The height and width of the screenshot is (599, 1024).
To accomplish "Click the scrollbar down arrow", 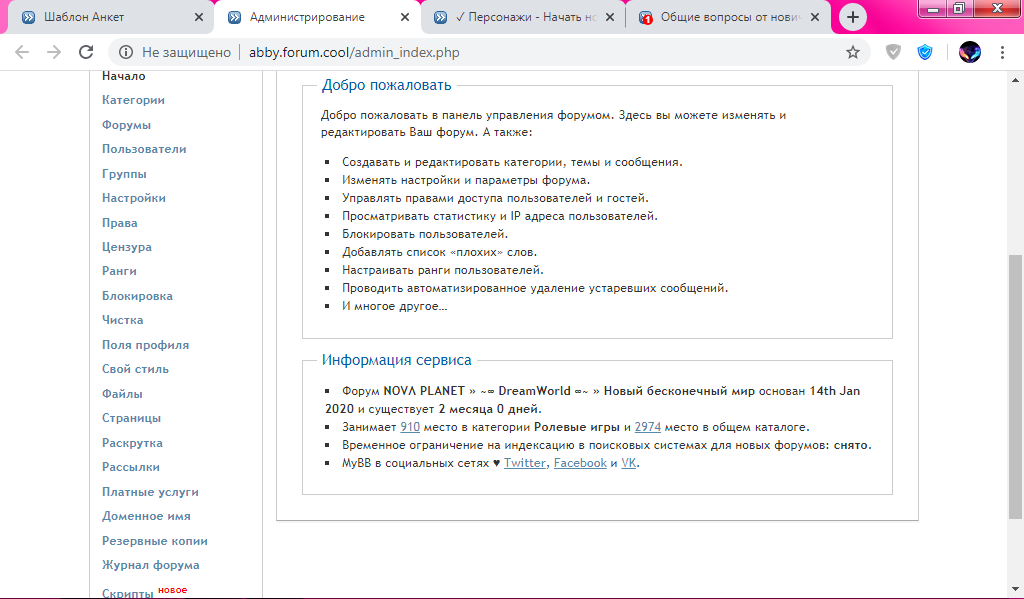I will pyautogui.click(x=1015, y=589).
